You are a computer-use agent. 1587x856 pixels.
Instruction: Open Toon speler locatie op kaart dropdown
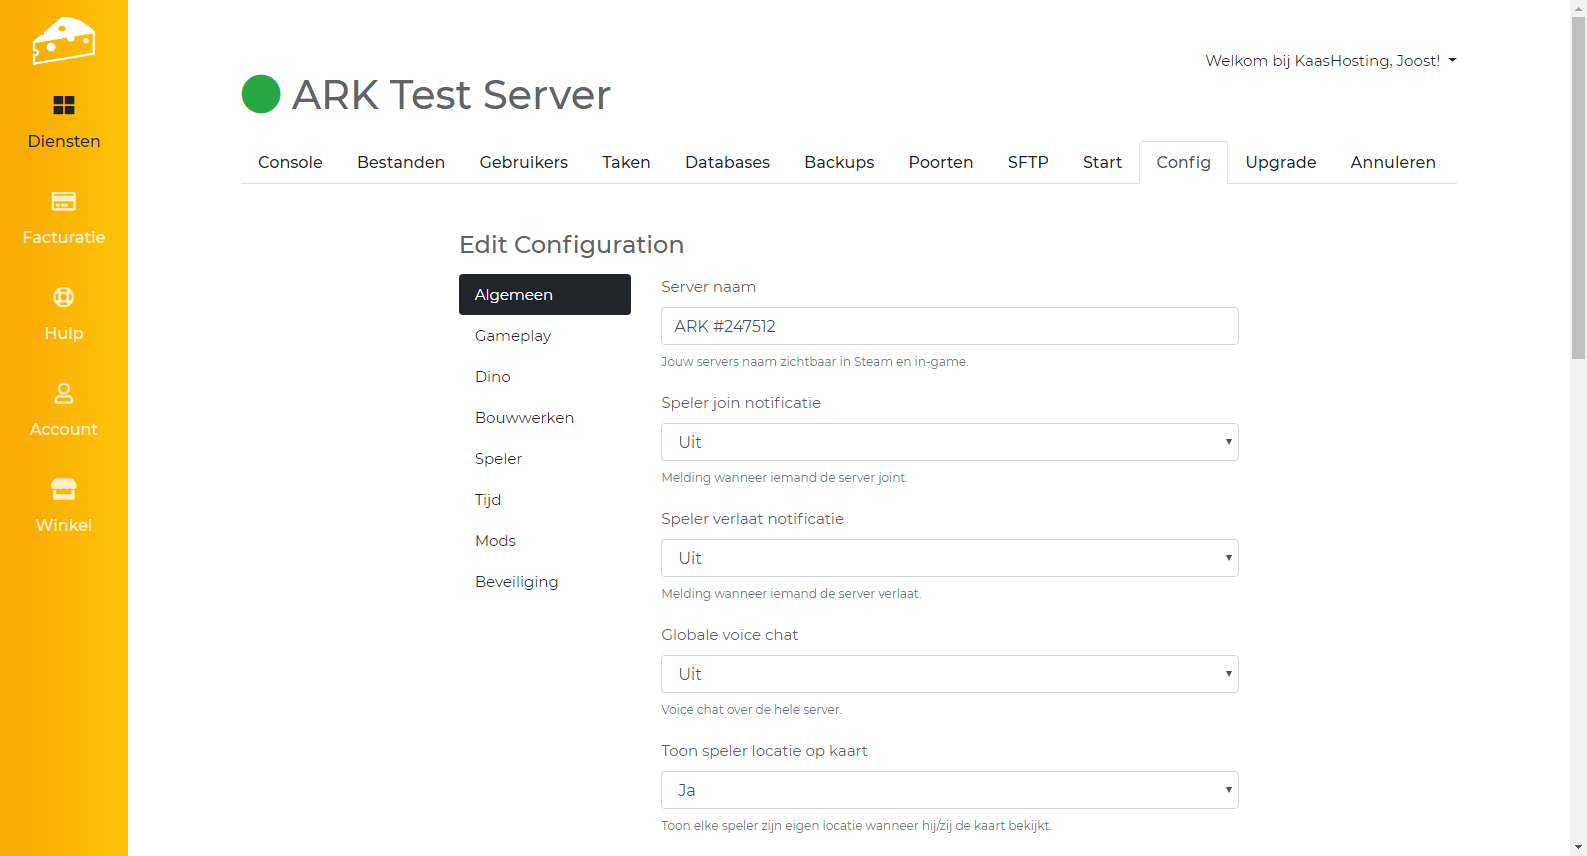[949, 790]
